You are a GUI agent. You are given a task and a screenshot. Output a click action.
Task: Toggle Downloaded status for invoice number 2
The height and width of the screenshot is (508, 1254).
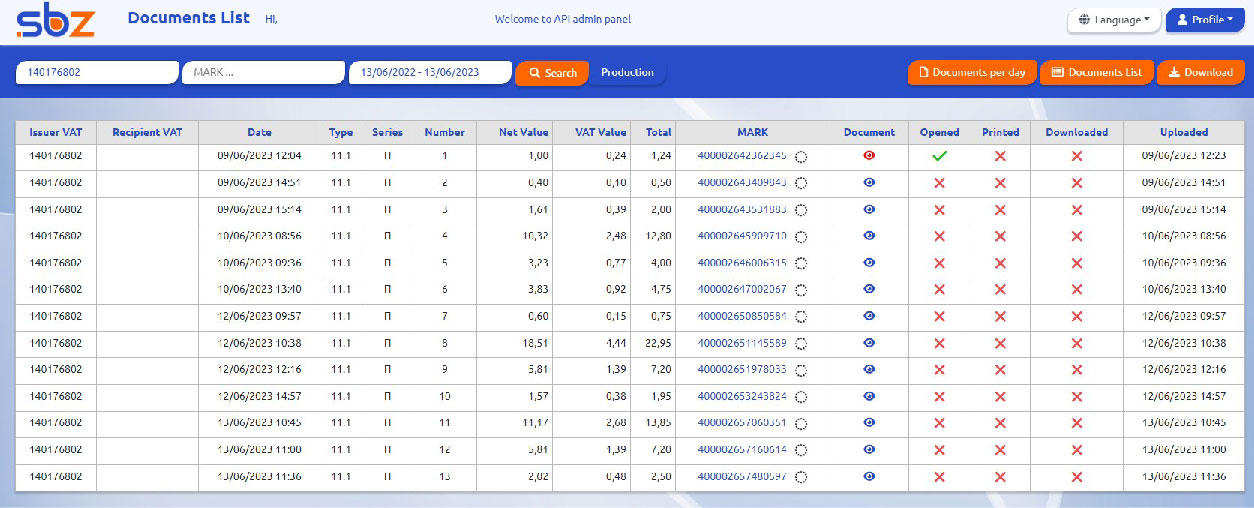[x=1076, y=183]
